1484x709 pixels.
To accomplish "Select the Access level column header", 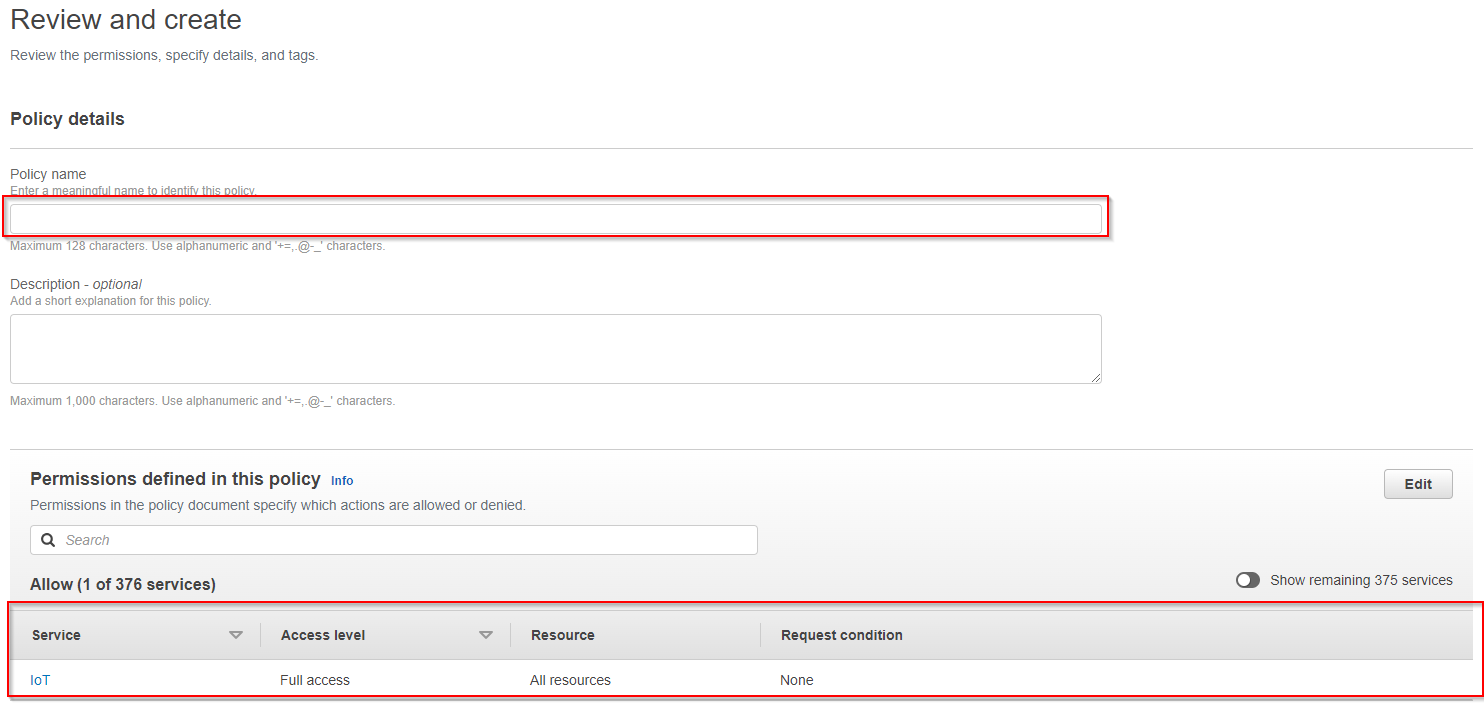I will tap(323, 635).
